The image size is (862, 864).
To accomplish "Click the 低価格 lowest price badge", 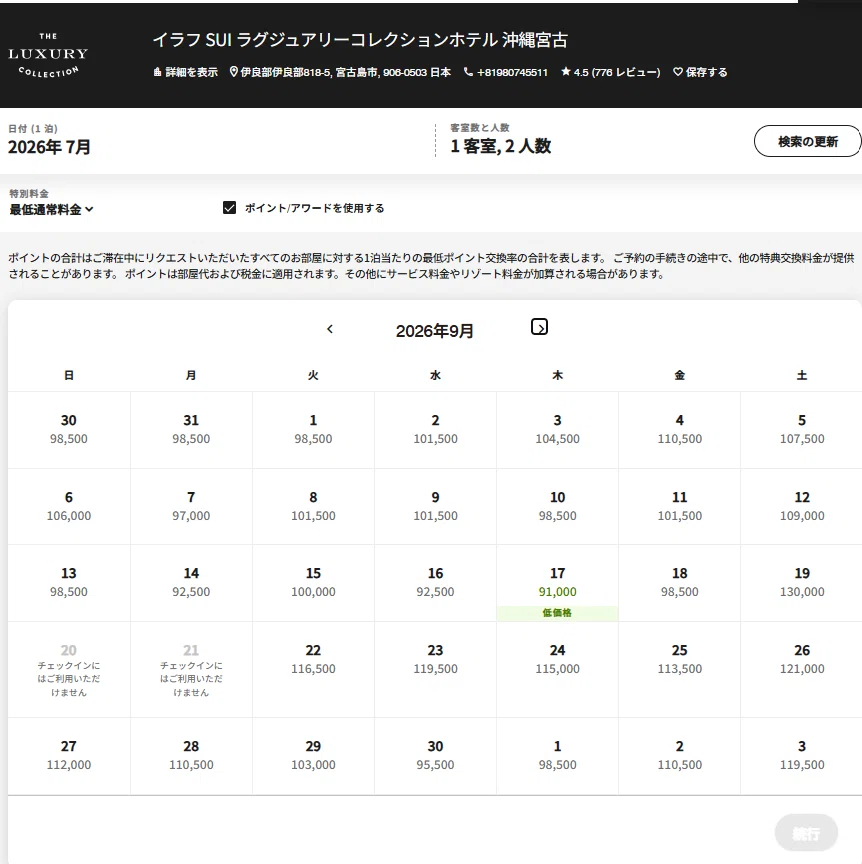I will (557, 613).
